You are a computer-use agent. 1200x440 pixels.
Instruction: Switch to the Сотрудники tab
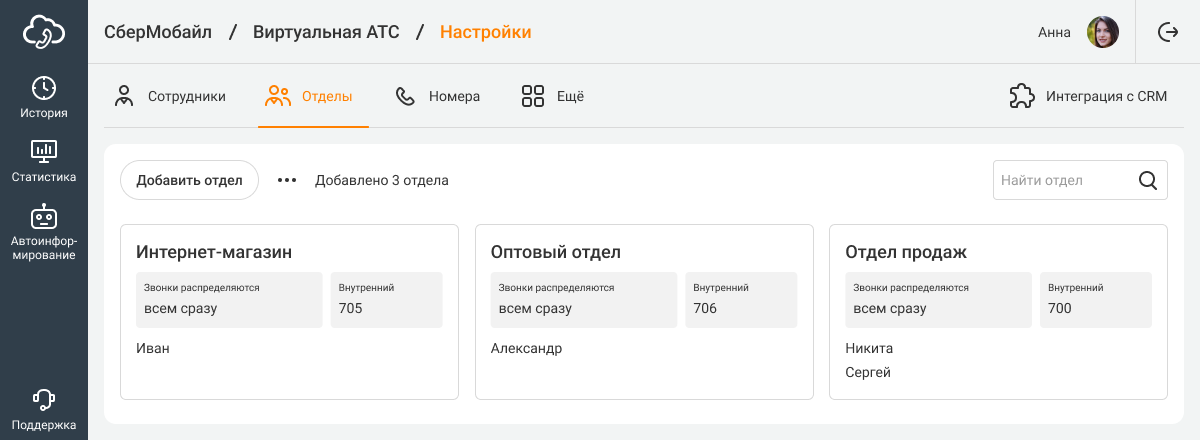tap(169, 97)
